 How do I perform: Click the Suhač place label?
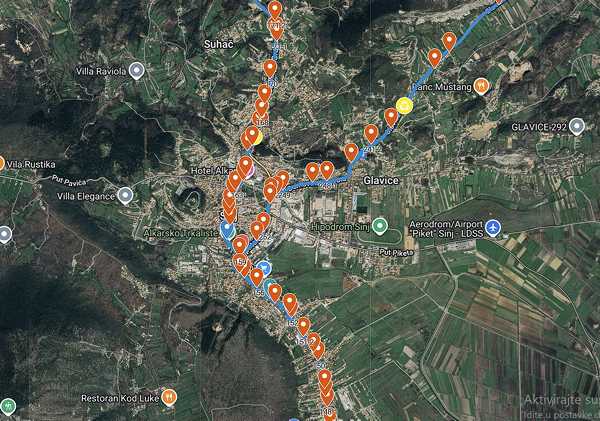click(x=218, y=44)
